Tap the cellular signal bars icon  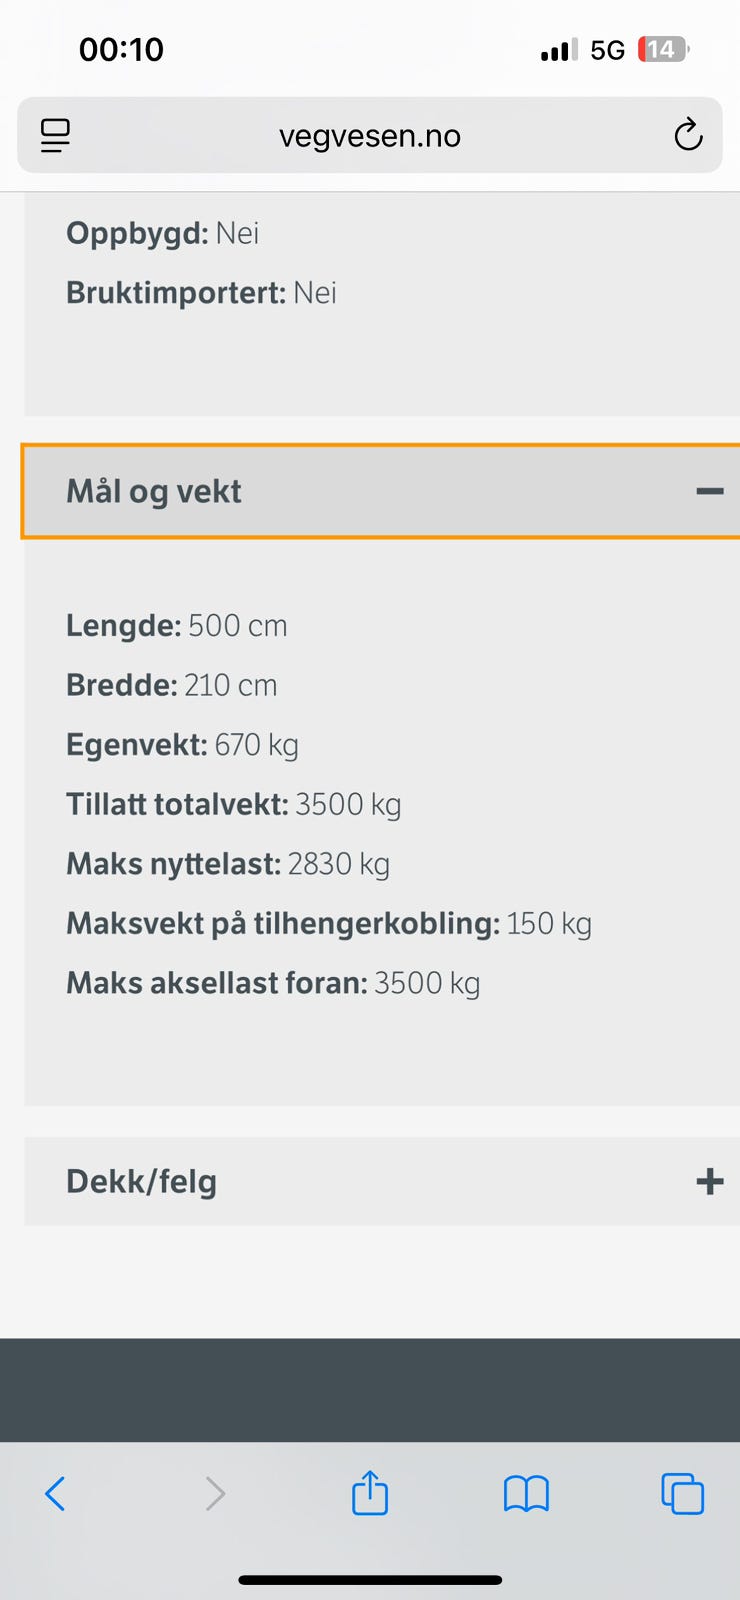pos(559,50)
